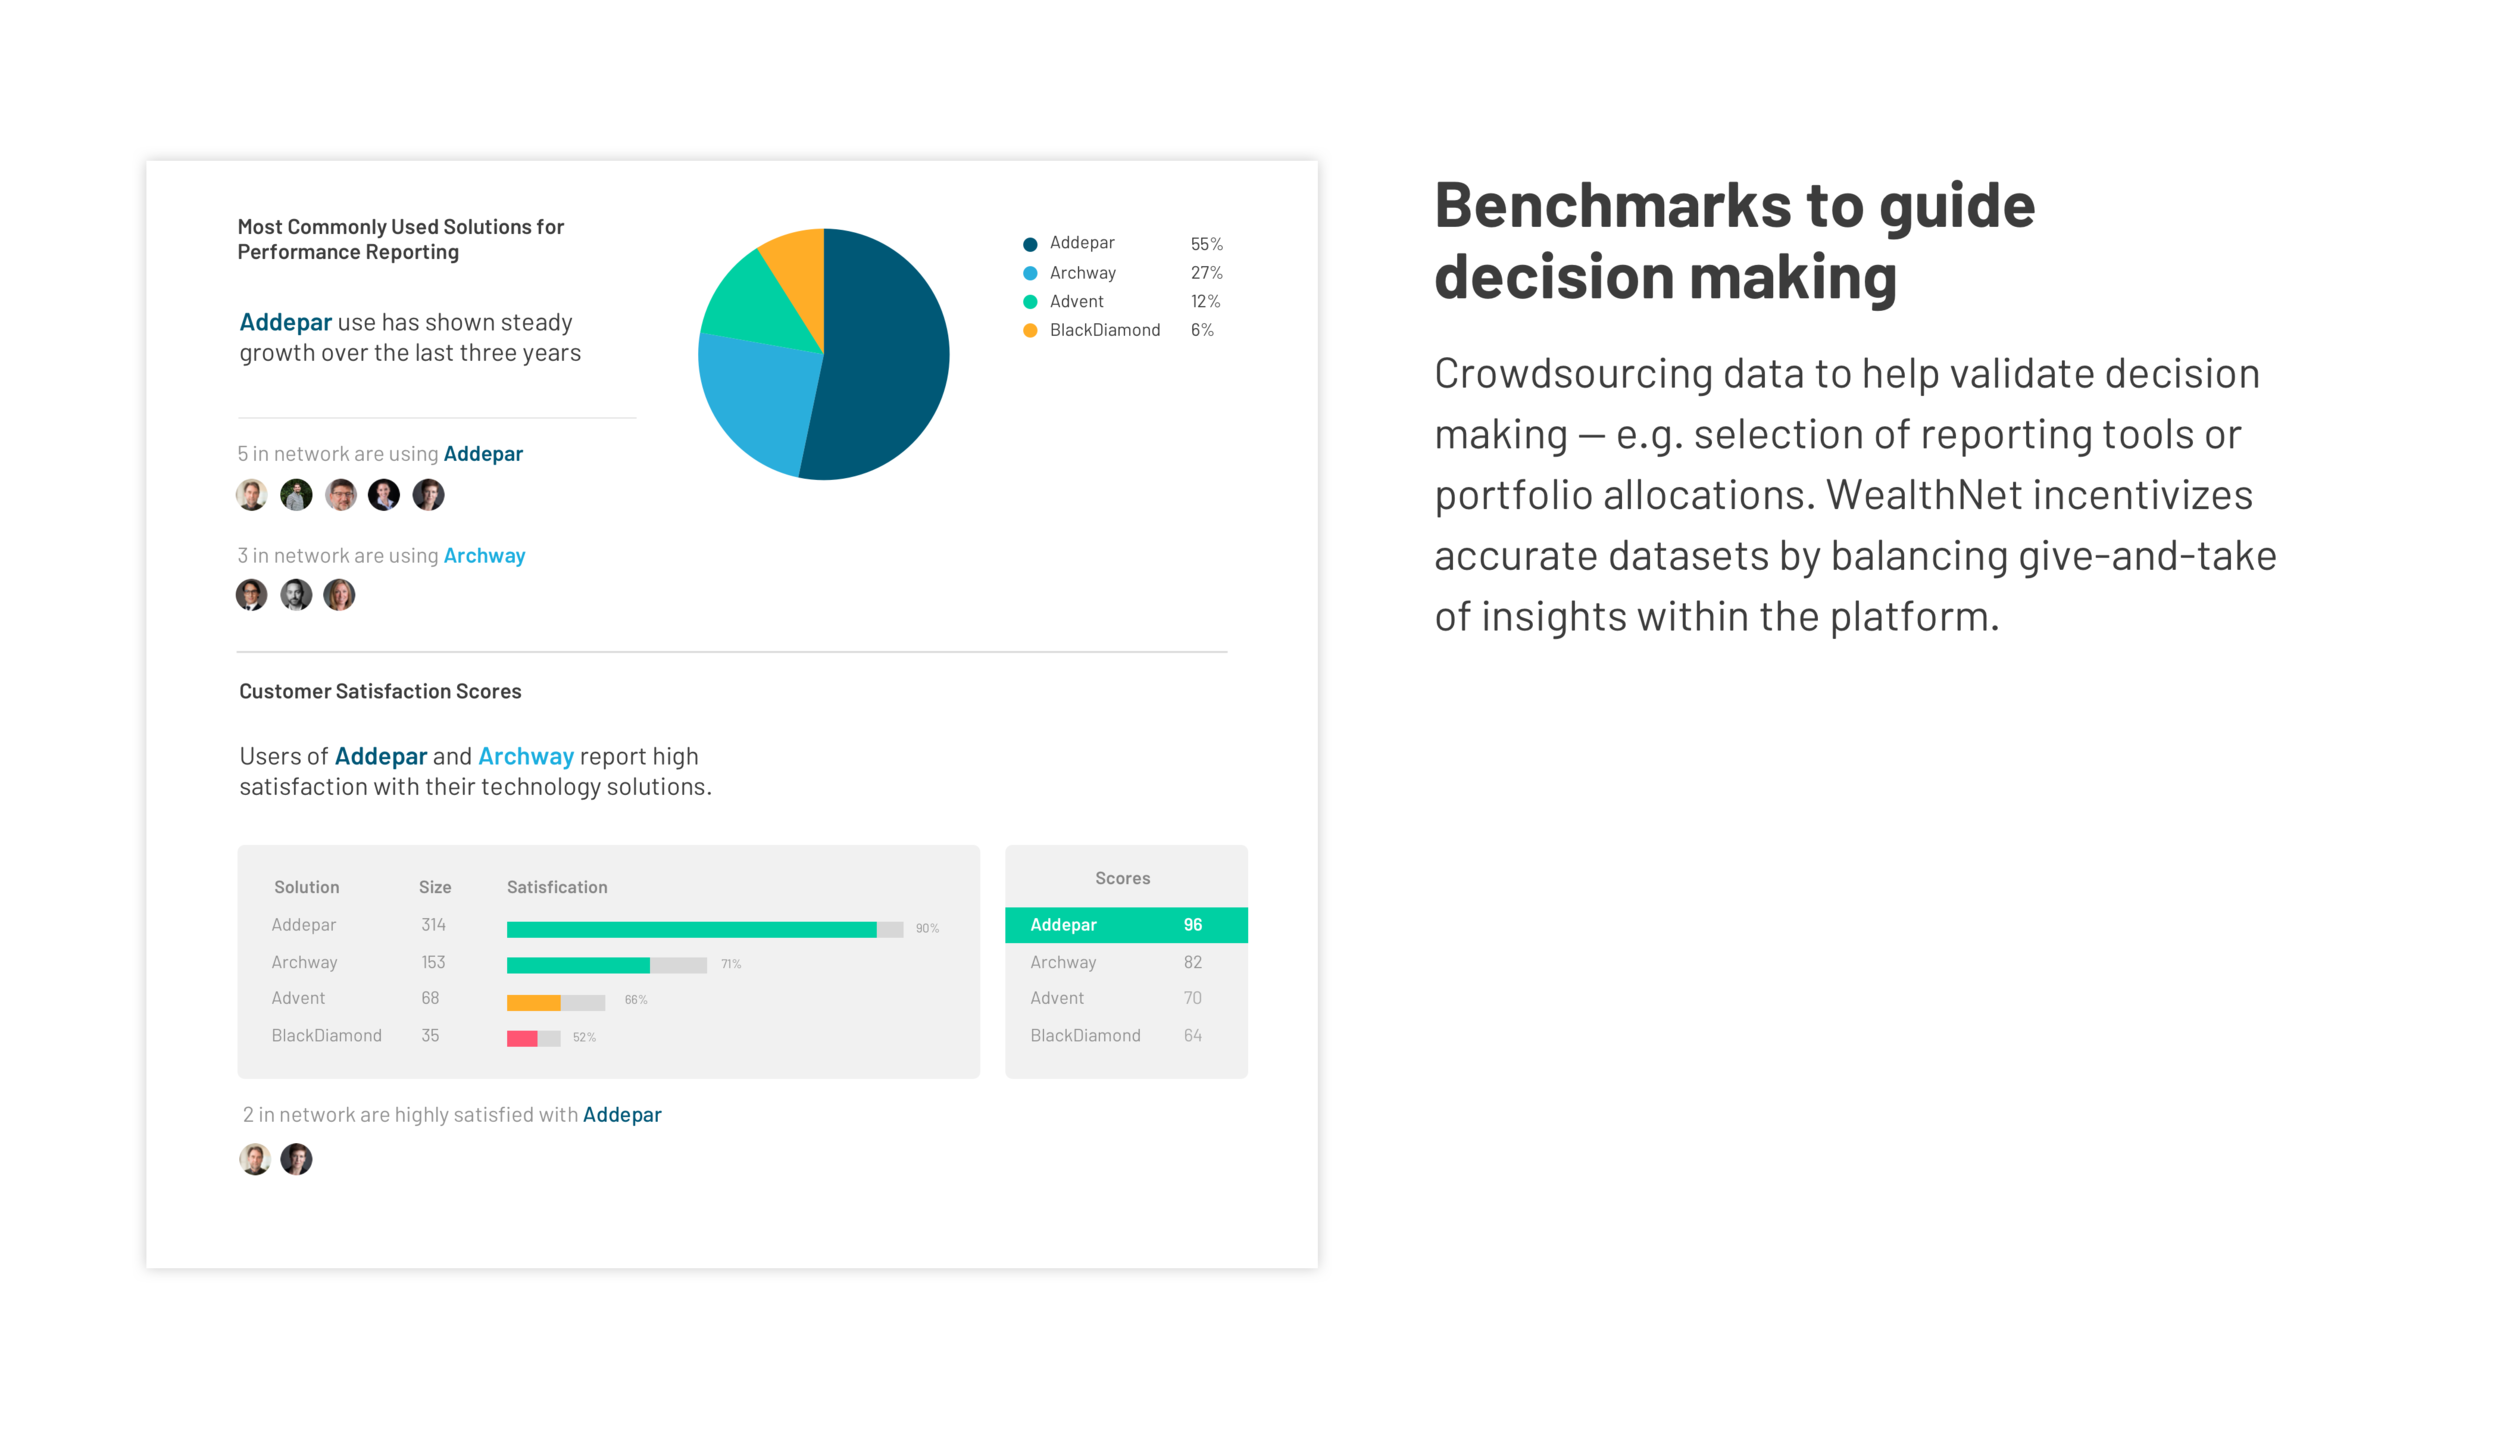Open the Archway link in '3 in network' text
Image resolution: width=2500 pixels, height=1429 pixels.
pyautogui.click(x=484, y=556)
